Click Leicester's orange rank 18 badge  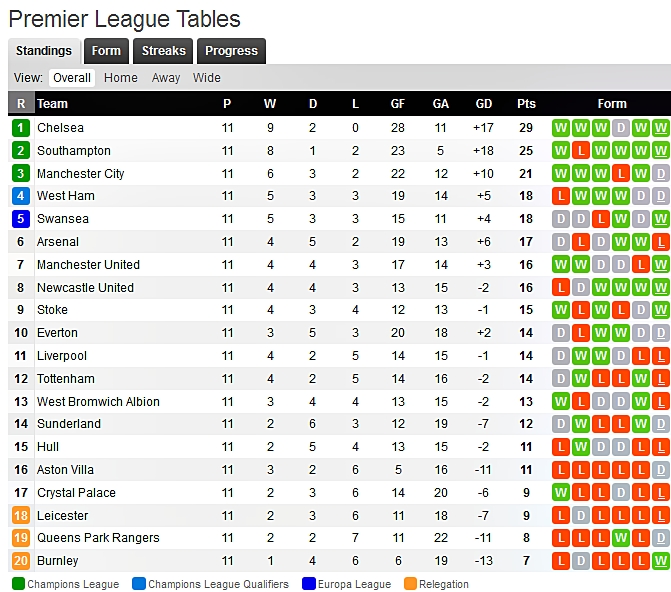[21, 515]
